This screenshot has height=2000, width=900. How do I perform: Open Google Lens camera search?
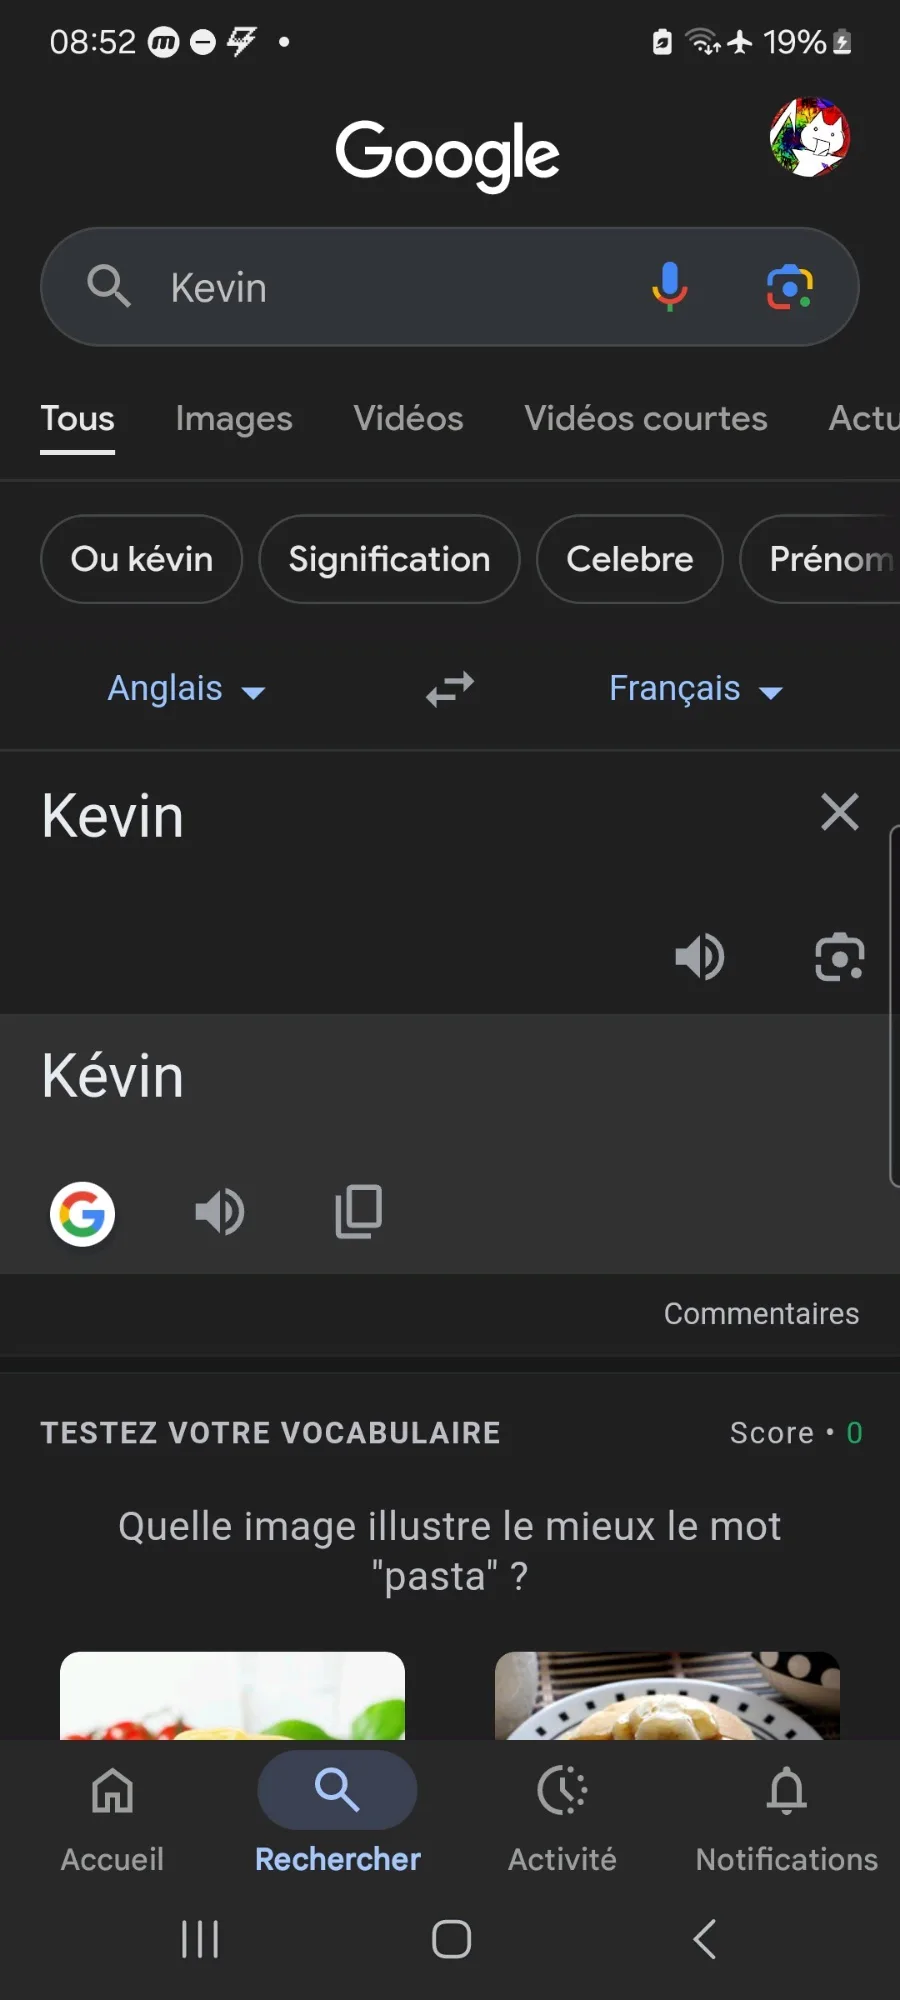(789, 288)
